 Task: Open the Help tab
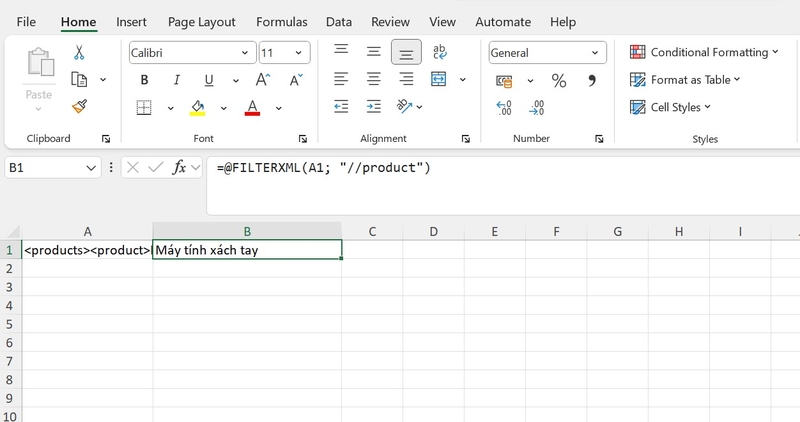tap(563, 22)
